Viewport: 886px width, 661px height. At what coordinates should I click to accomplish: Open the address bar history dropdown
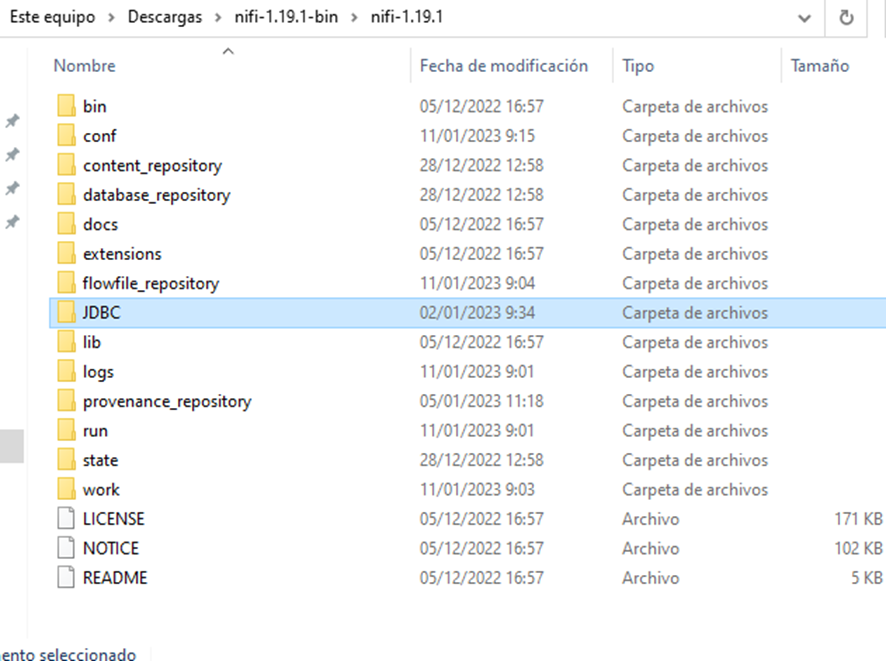804,18
